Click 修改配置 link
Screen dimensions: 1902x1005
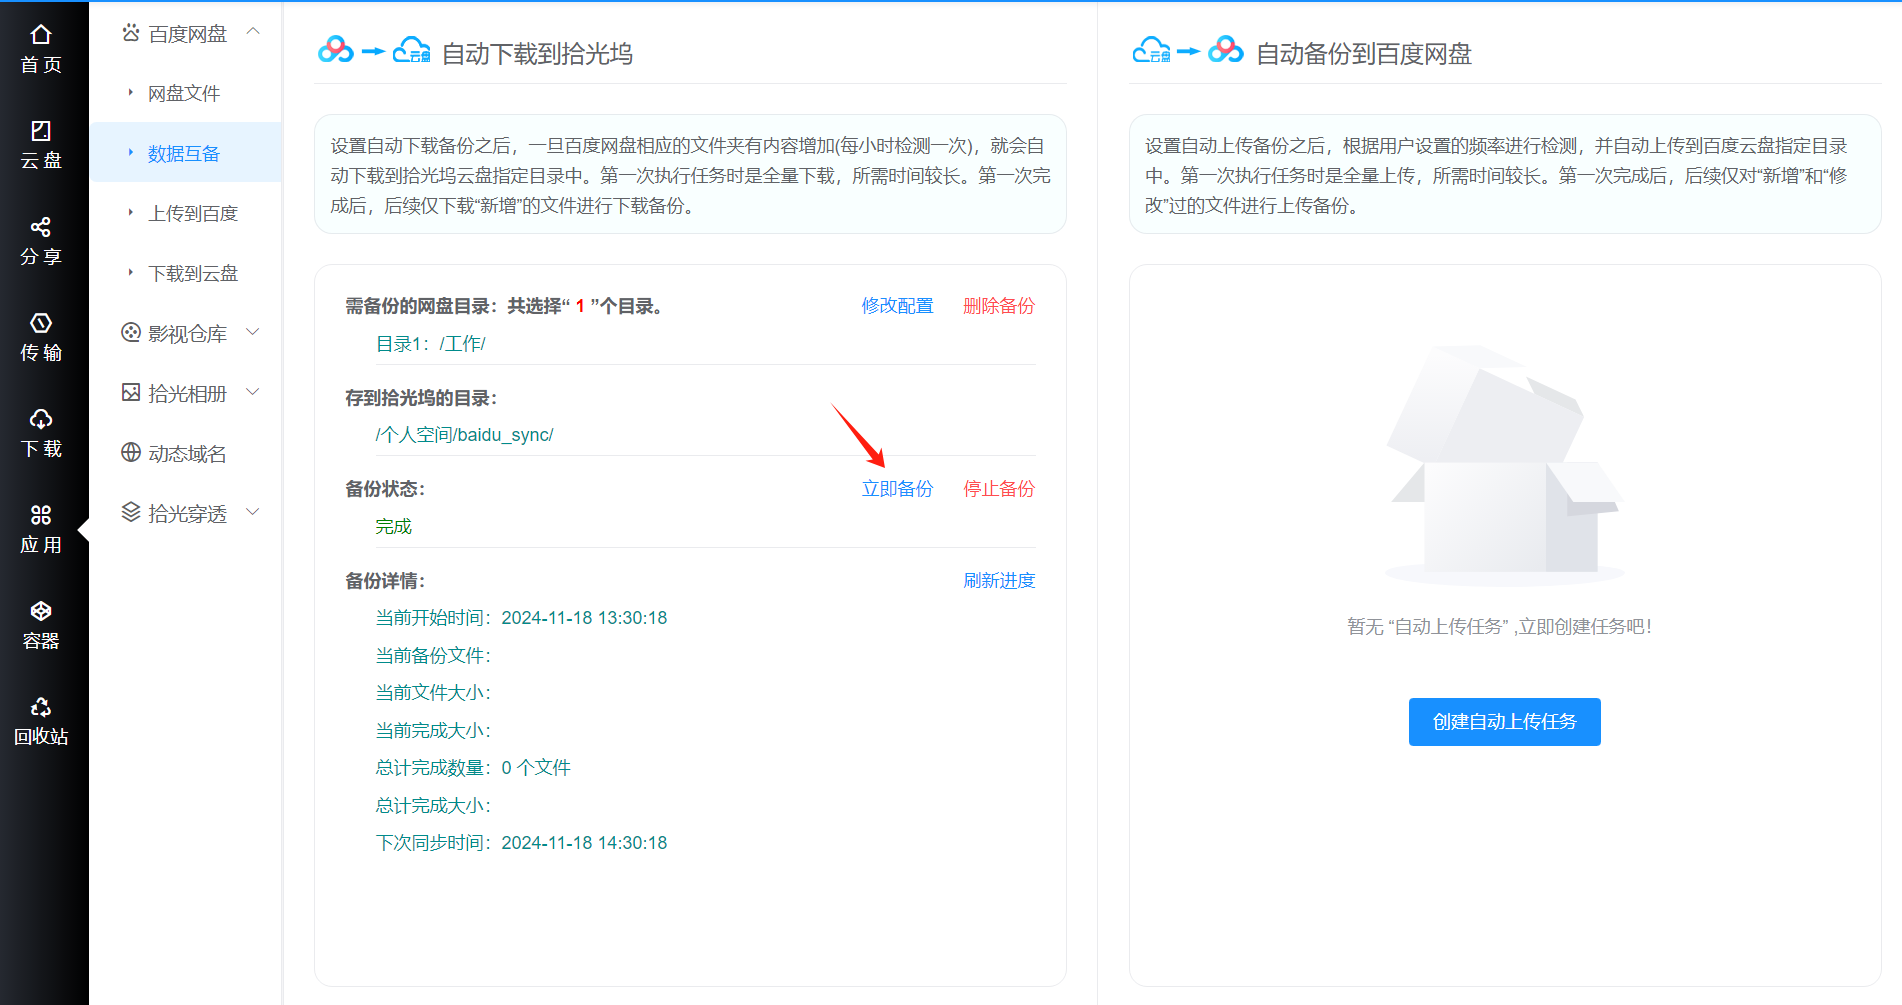[897, 306]
